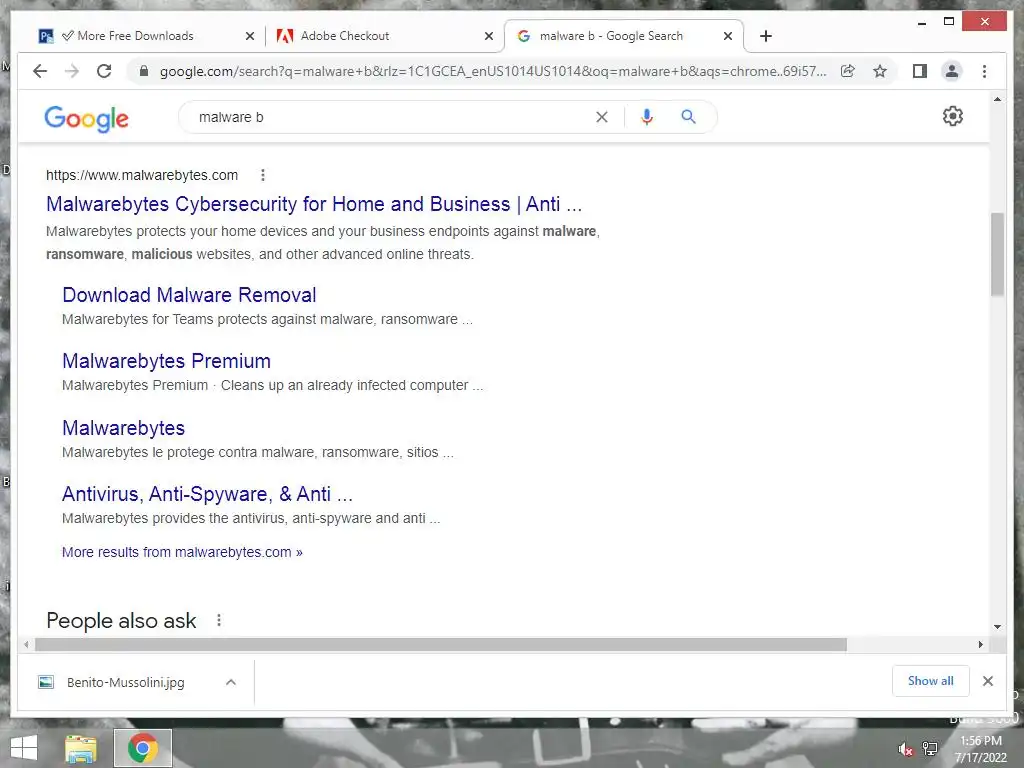Click the scroll down arrow

(997, 627)
